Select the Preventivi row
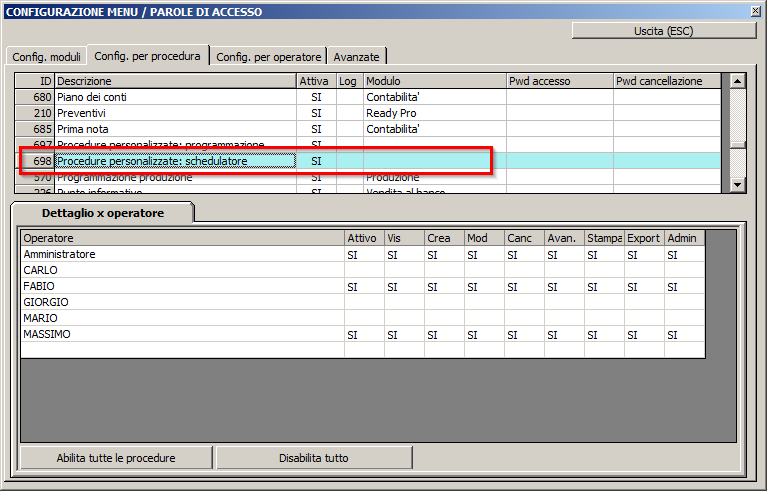Image resolution: width=767 pixels, height=491 pixels. (368, 113)
